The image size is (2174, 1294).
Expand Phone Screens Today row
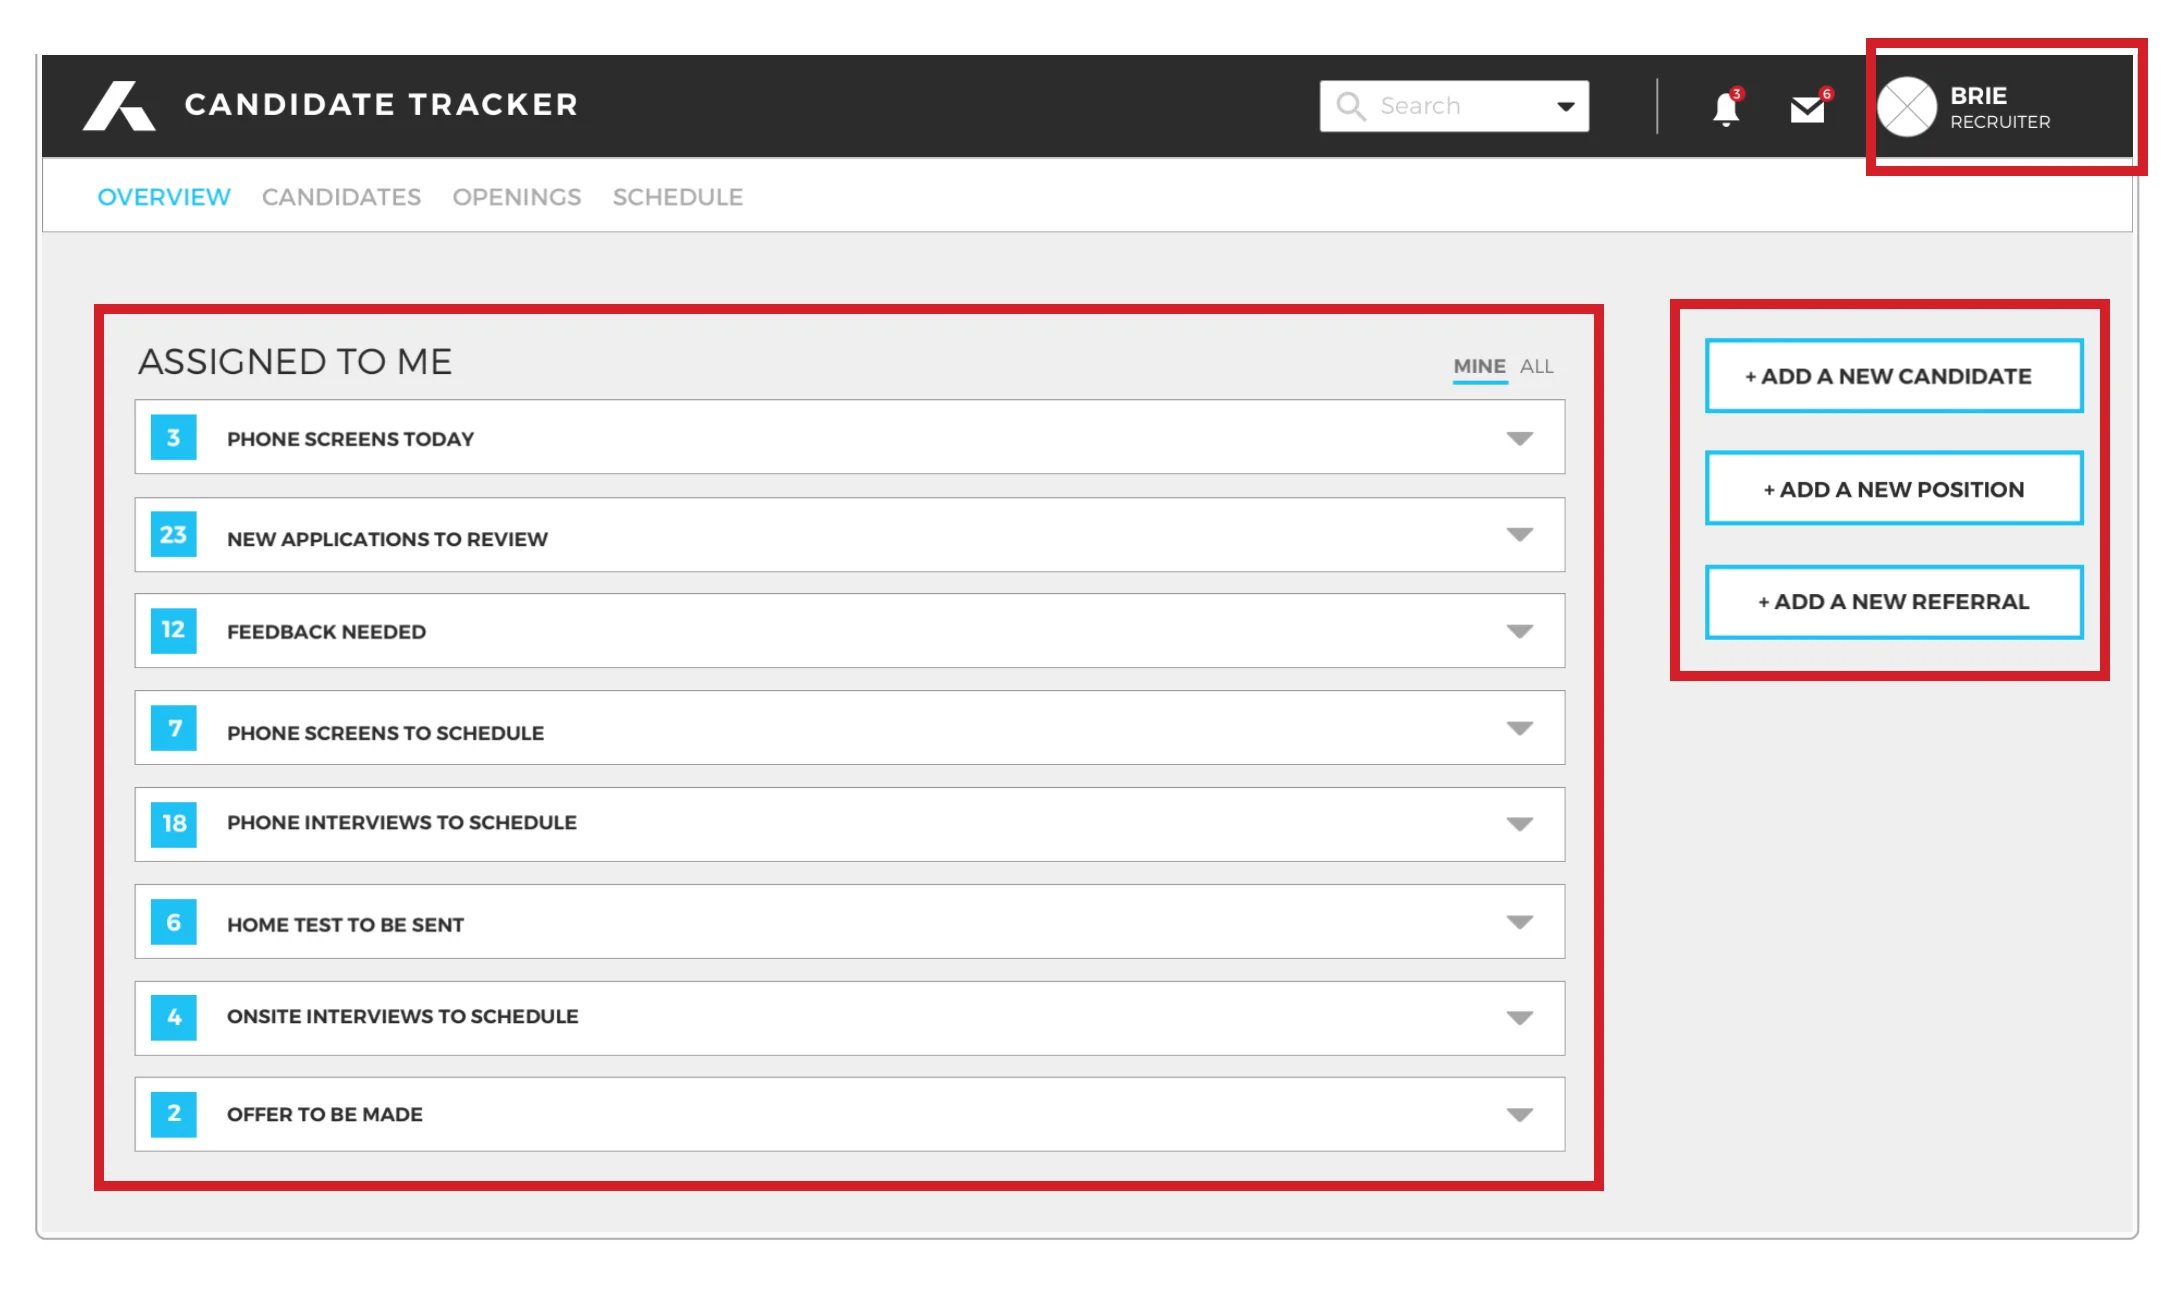pyautogui.click(x=1519, y=438)
